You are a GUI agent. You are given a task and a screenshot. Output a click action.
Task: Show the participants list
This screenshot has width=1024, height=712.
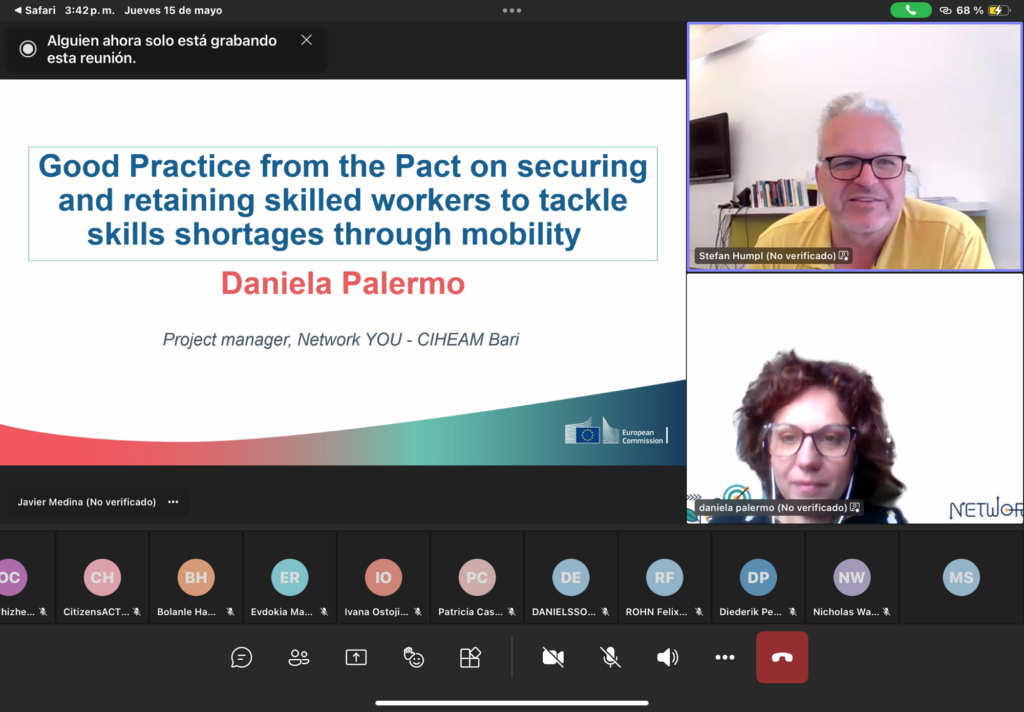click(298, 657)
